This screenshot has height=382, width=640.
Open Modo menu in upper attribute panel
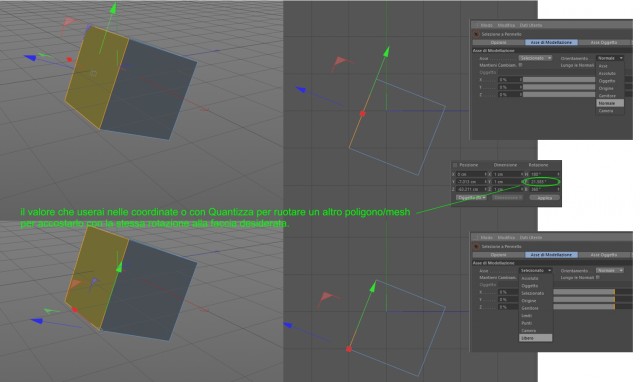pos(487,25)
